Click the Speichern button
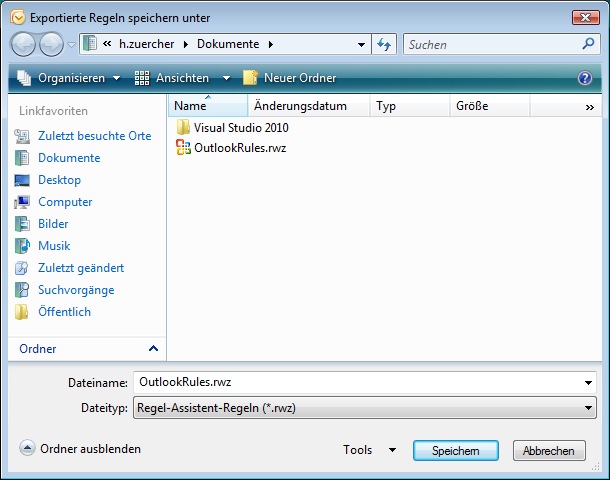 (456, 450)
